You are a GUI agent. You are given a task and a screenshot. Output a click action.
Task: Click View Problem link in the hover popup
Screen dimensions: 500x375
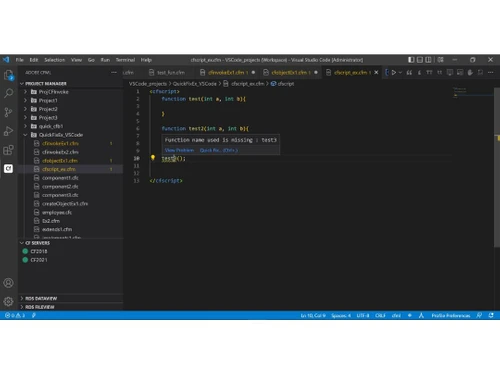[179, 150]
